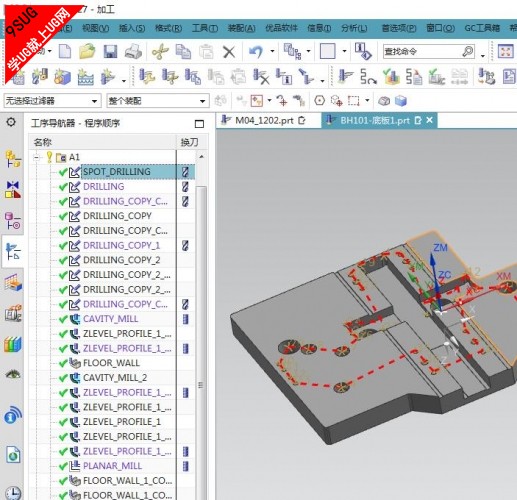Select the ZLEVEL_PROFILE_1 operation
517x500 pixels.
(122, 422)
